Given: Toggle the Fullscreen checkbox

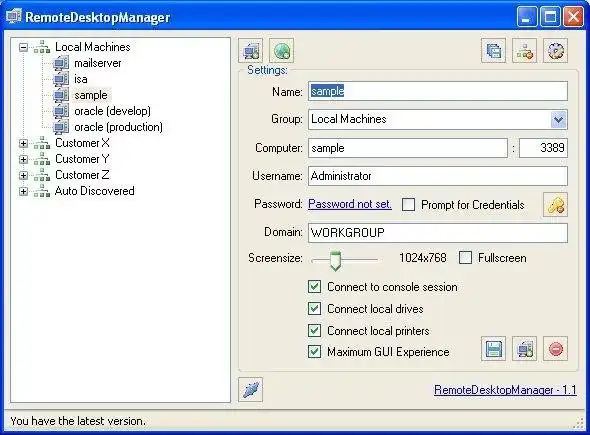Looking at the screenshot, I should click(465, 258).
